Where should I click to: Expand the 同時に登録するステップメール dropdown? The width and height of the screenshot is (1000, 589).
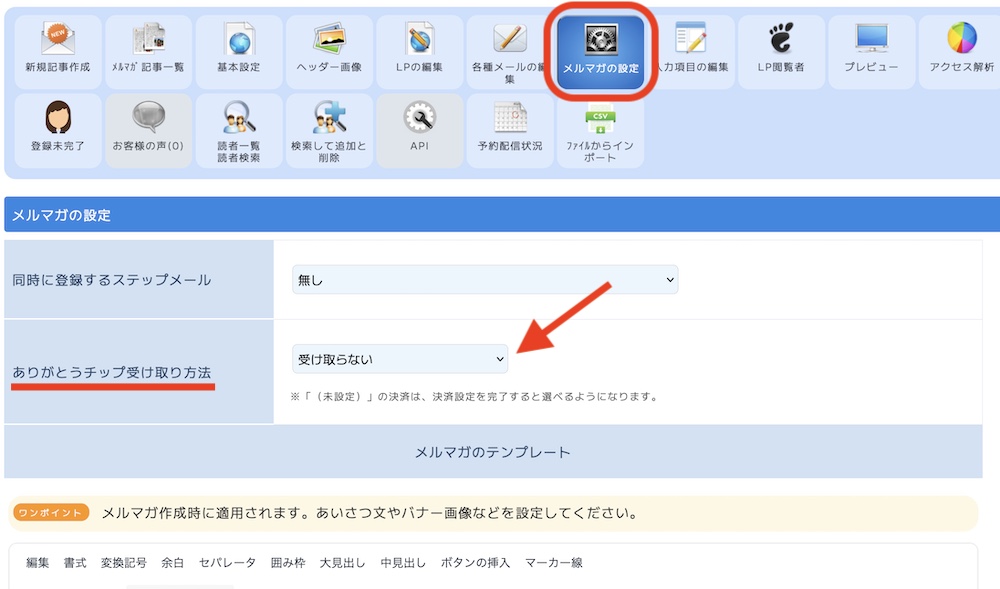[x=485, y=280]
